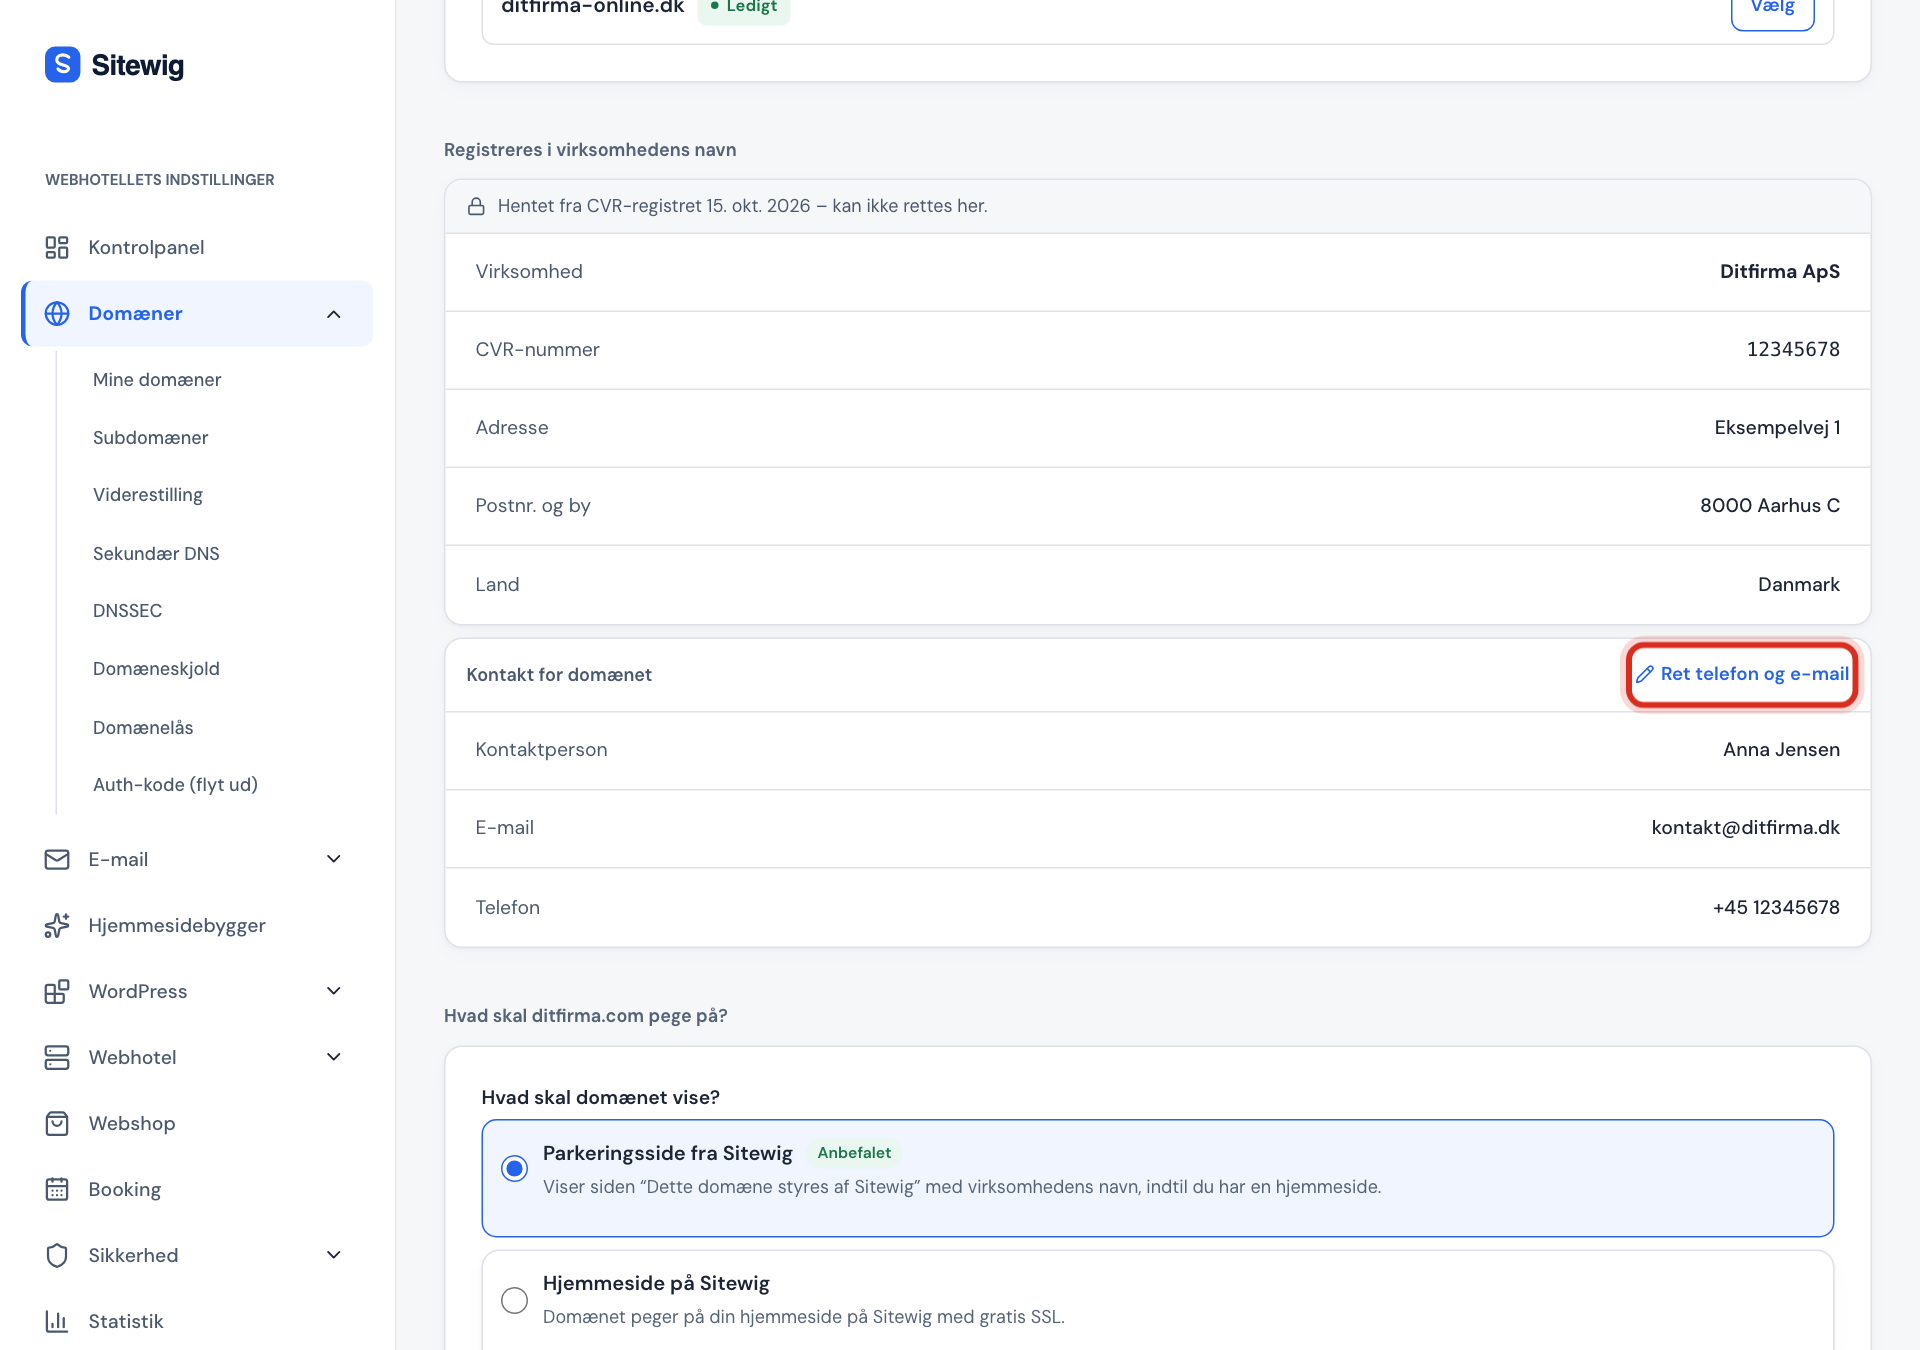Click the Webhotel server icon
Viewport: 1920px width, 1350px height.
coord(57,1057)
